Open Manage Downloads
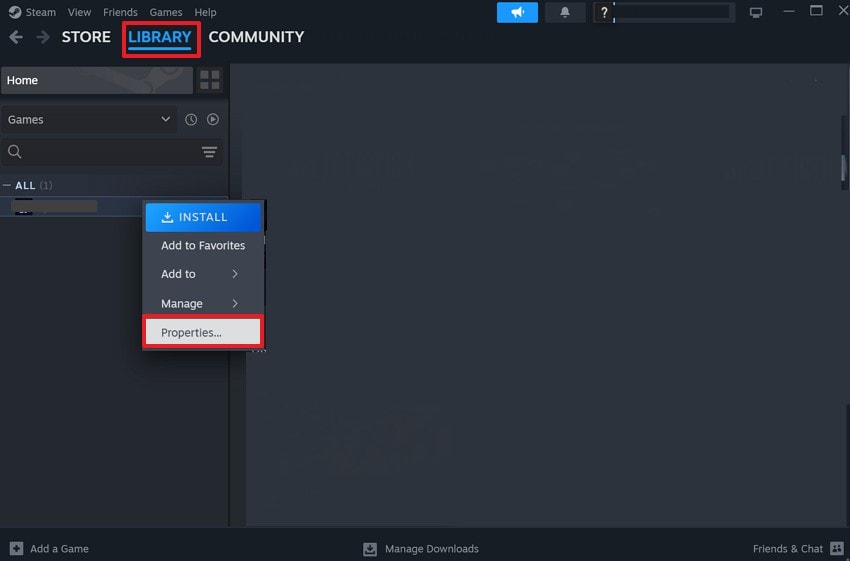The image size is (850, 561). [x=432, y=549]
